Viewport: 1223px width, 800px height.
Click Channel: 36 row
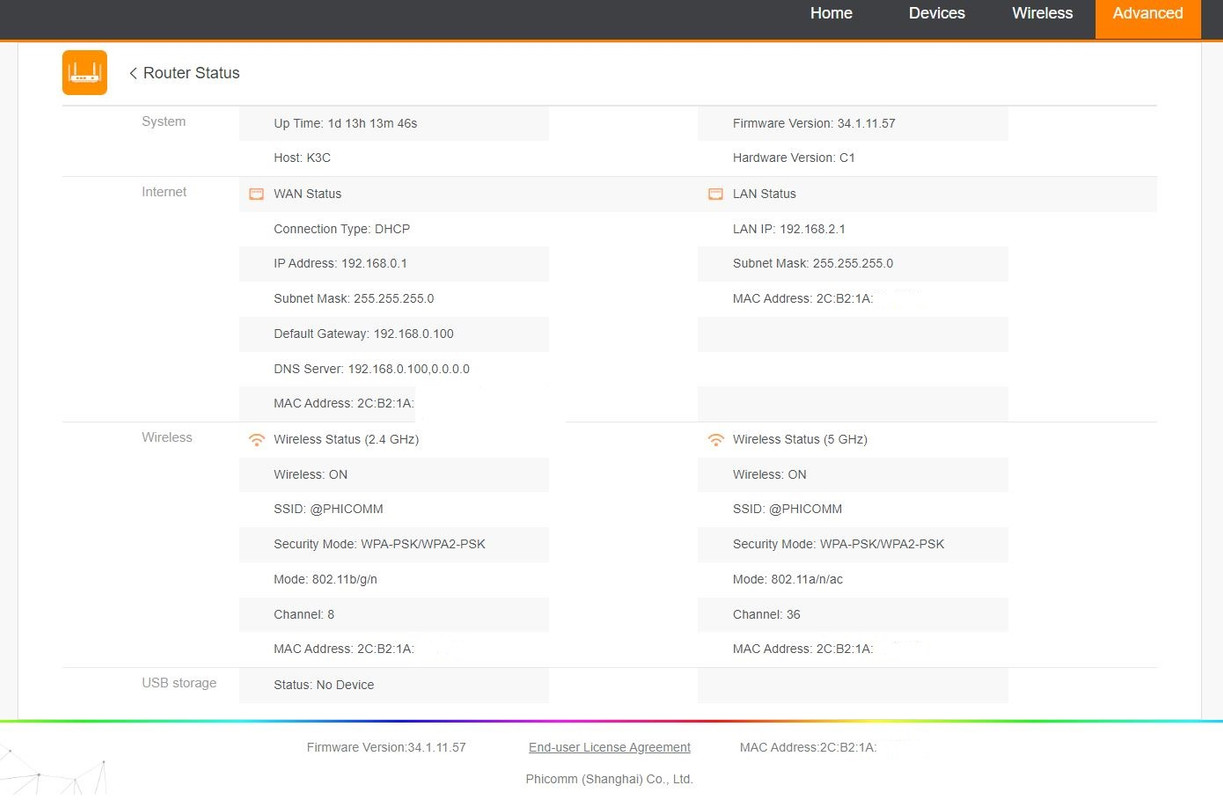pos(853,614)
